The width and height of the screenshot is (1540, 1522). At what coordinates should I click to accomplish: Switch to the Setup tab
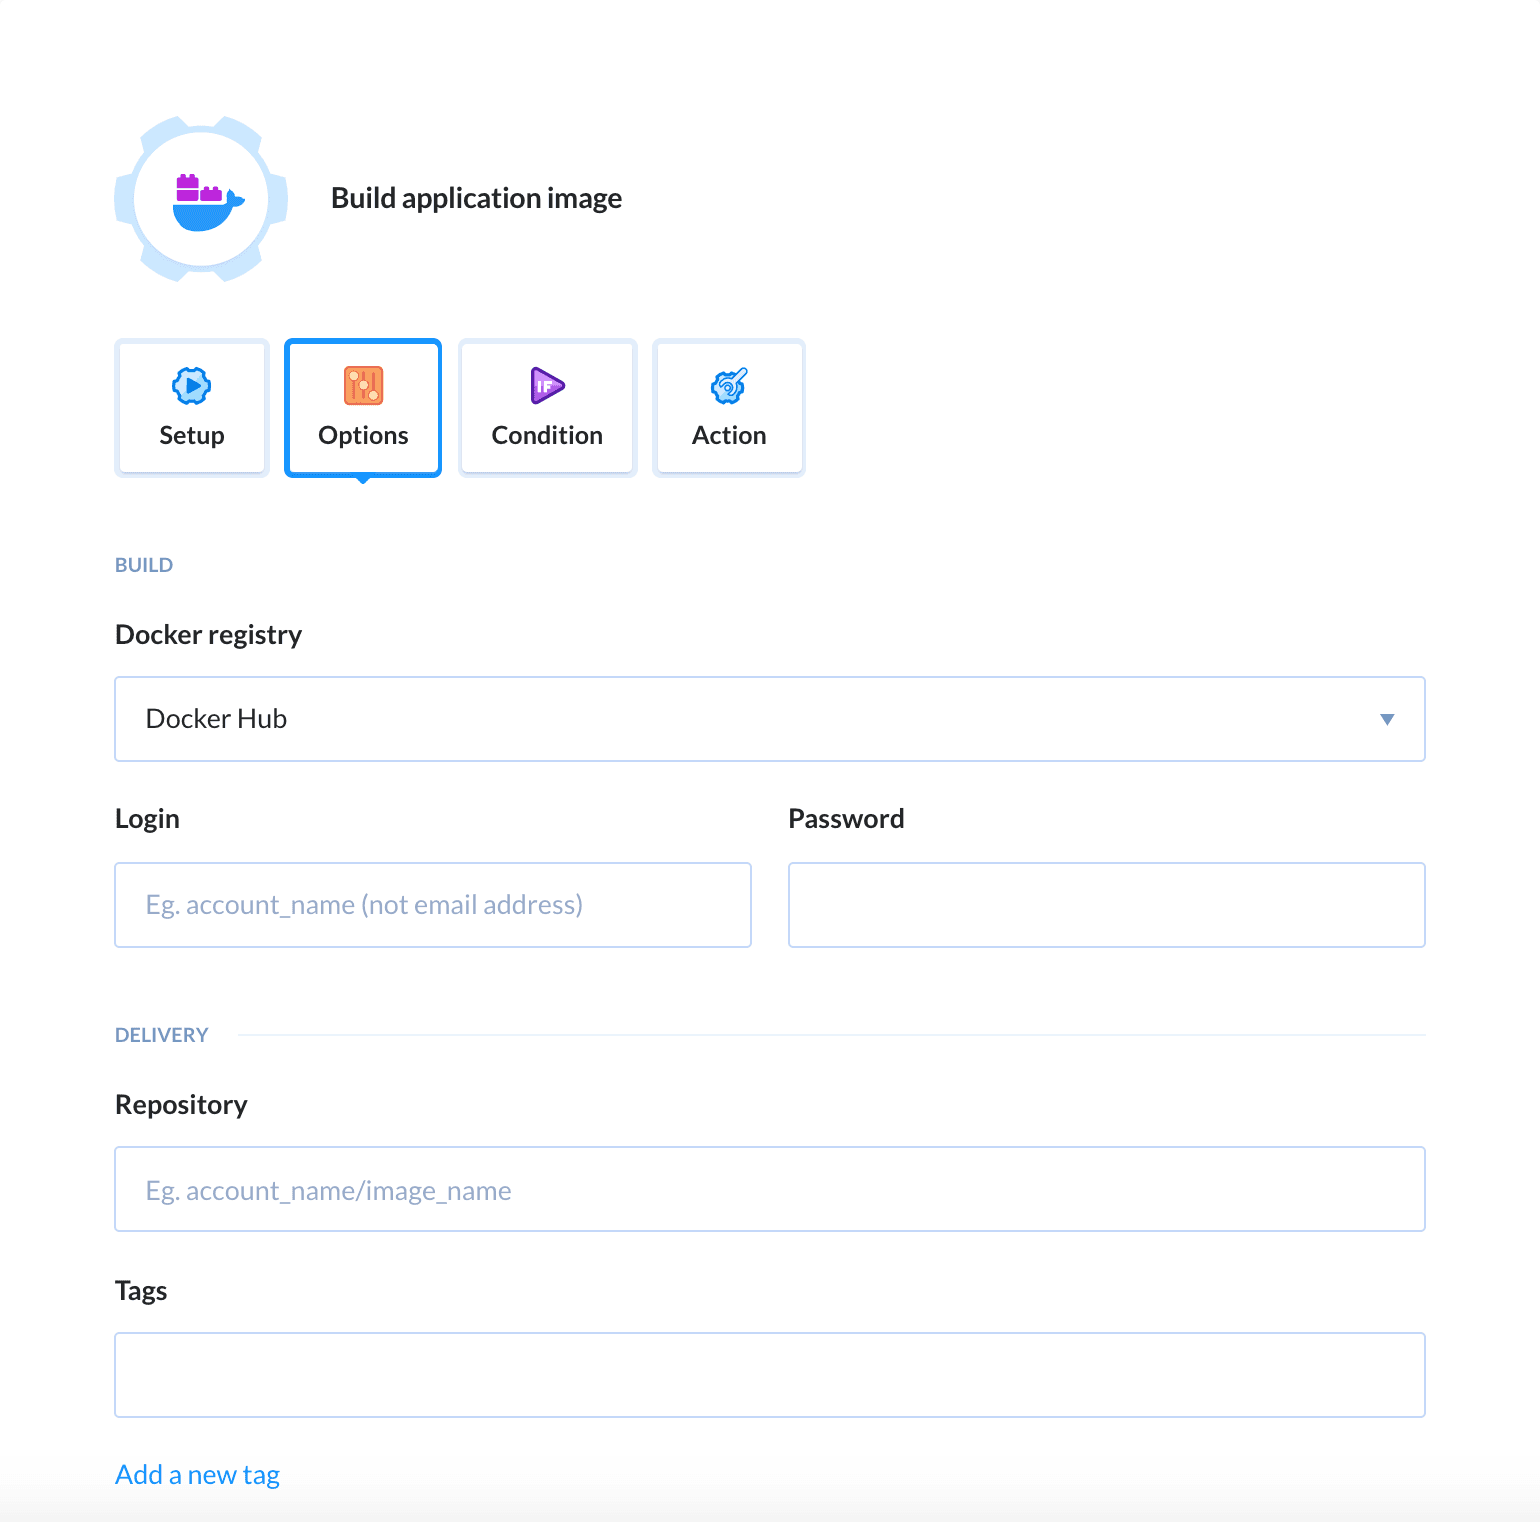[x=192, y=408]
